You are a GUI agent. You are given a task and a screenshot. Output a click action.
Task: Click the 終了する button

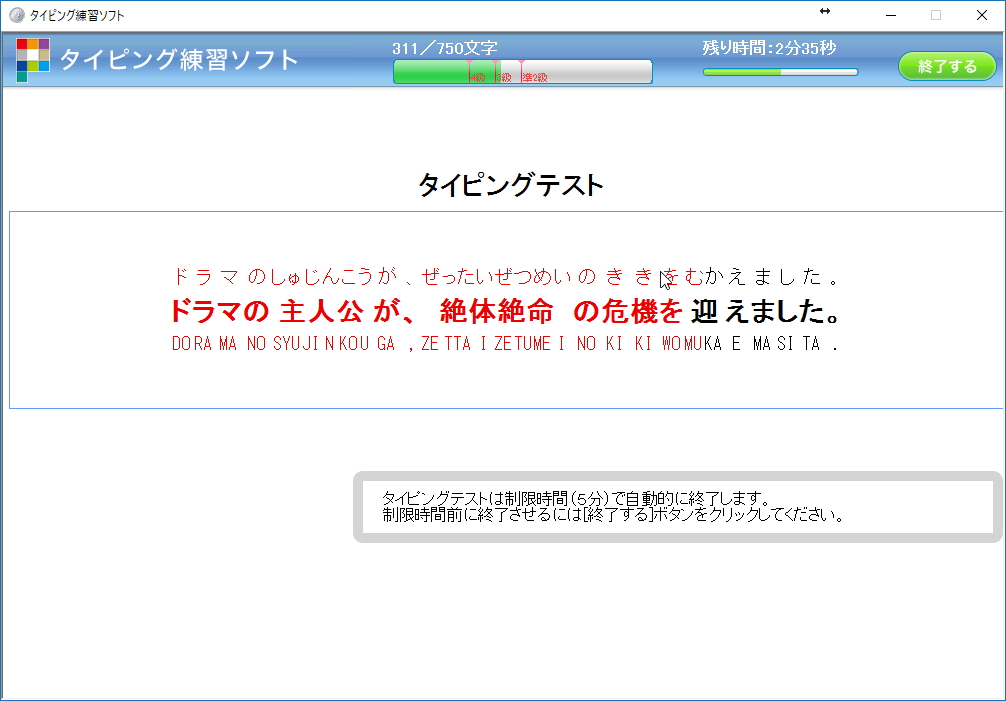946,65
